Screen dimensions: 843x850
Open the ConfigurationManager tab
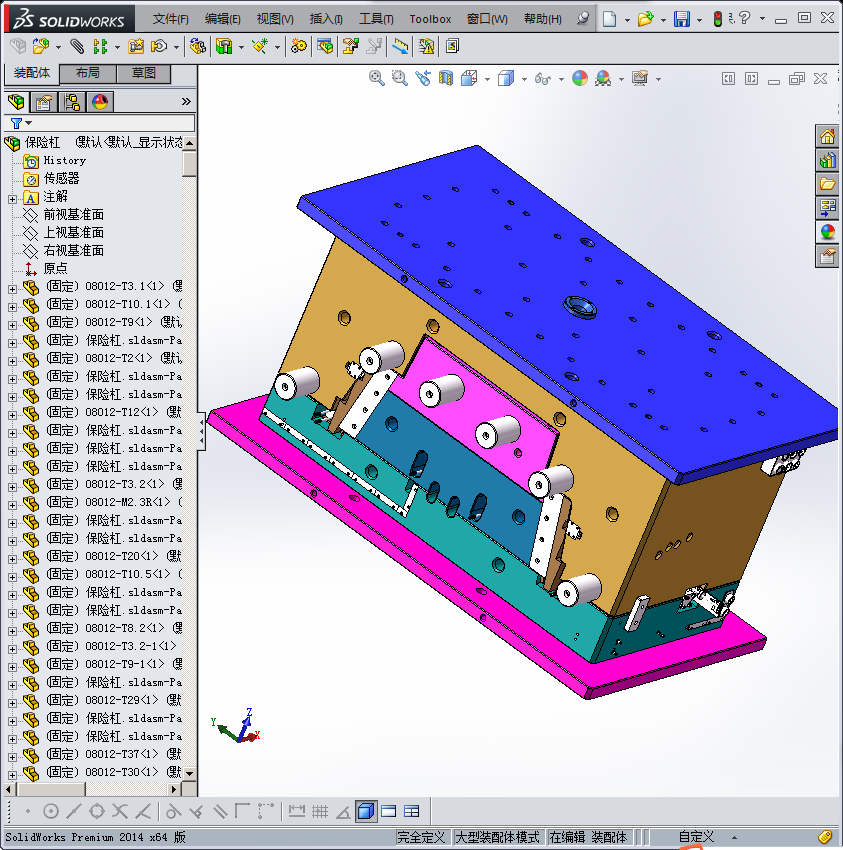click(x=72, y=102)
